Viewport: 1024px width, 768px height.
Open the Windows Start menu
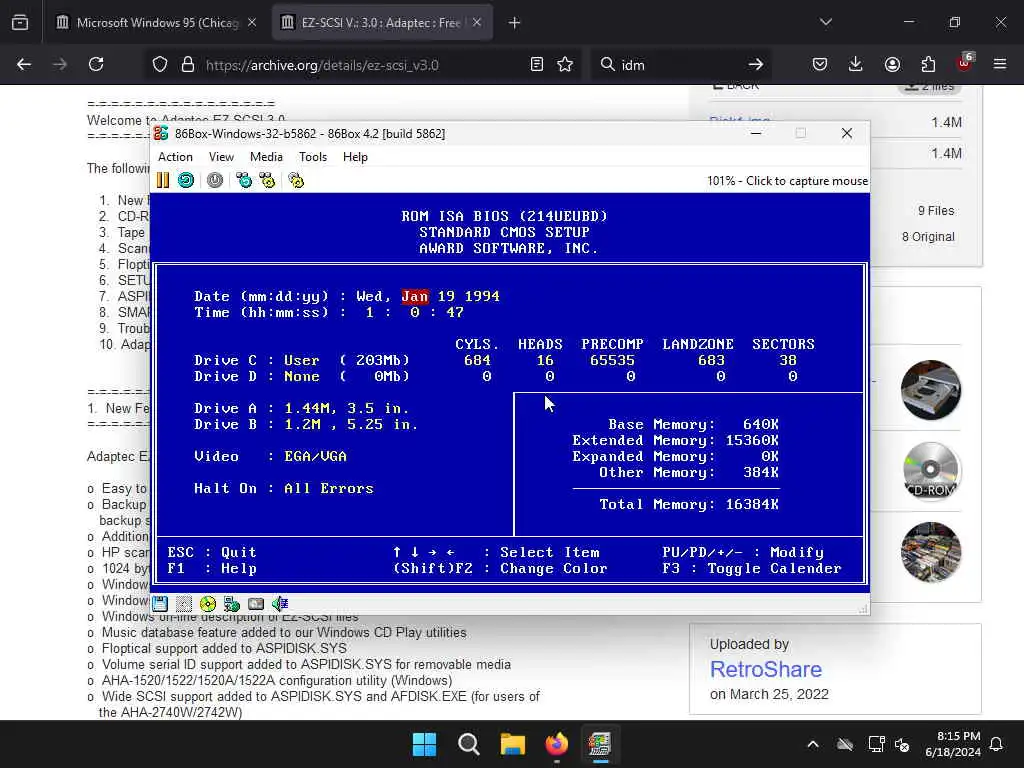[424, 744]
